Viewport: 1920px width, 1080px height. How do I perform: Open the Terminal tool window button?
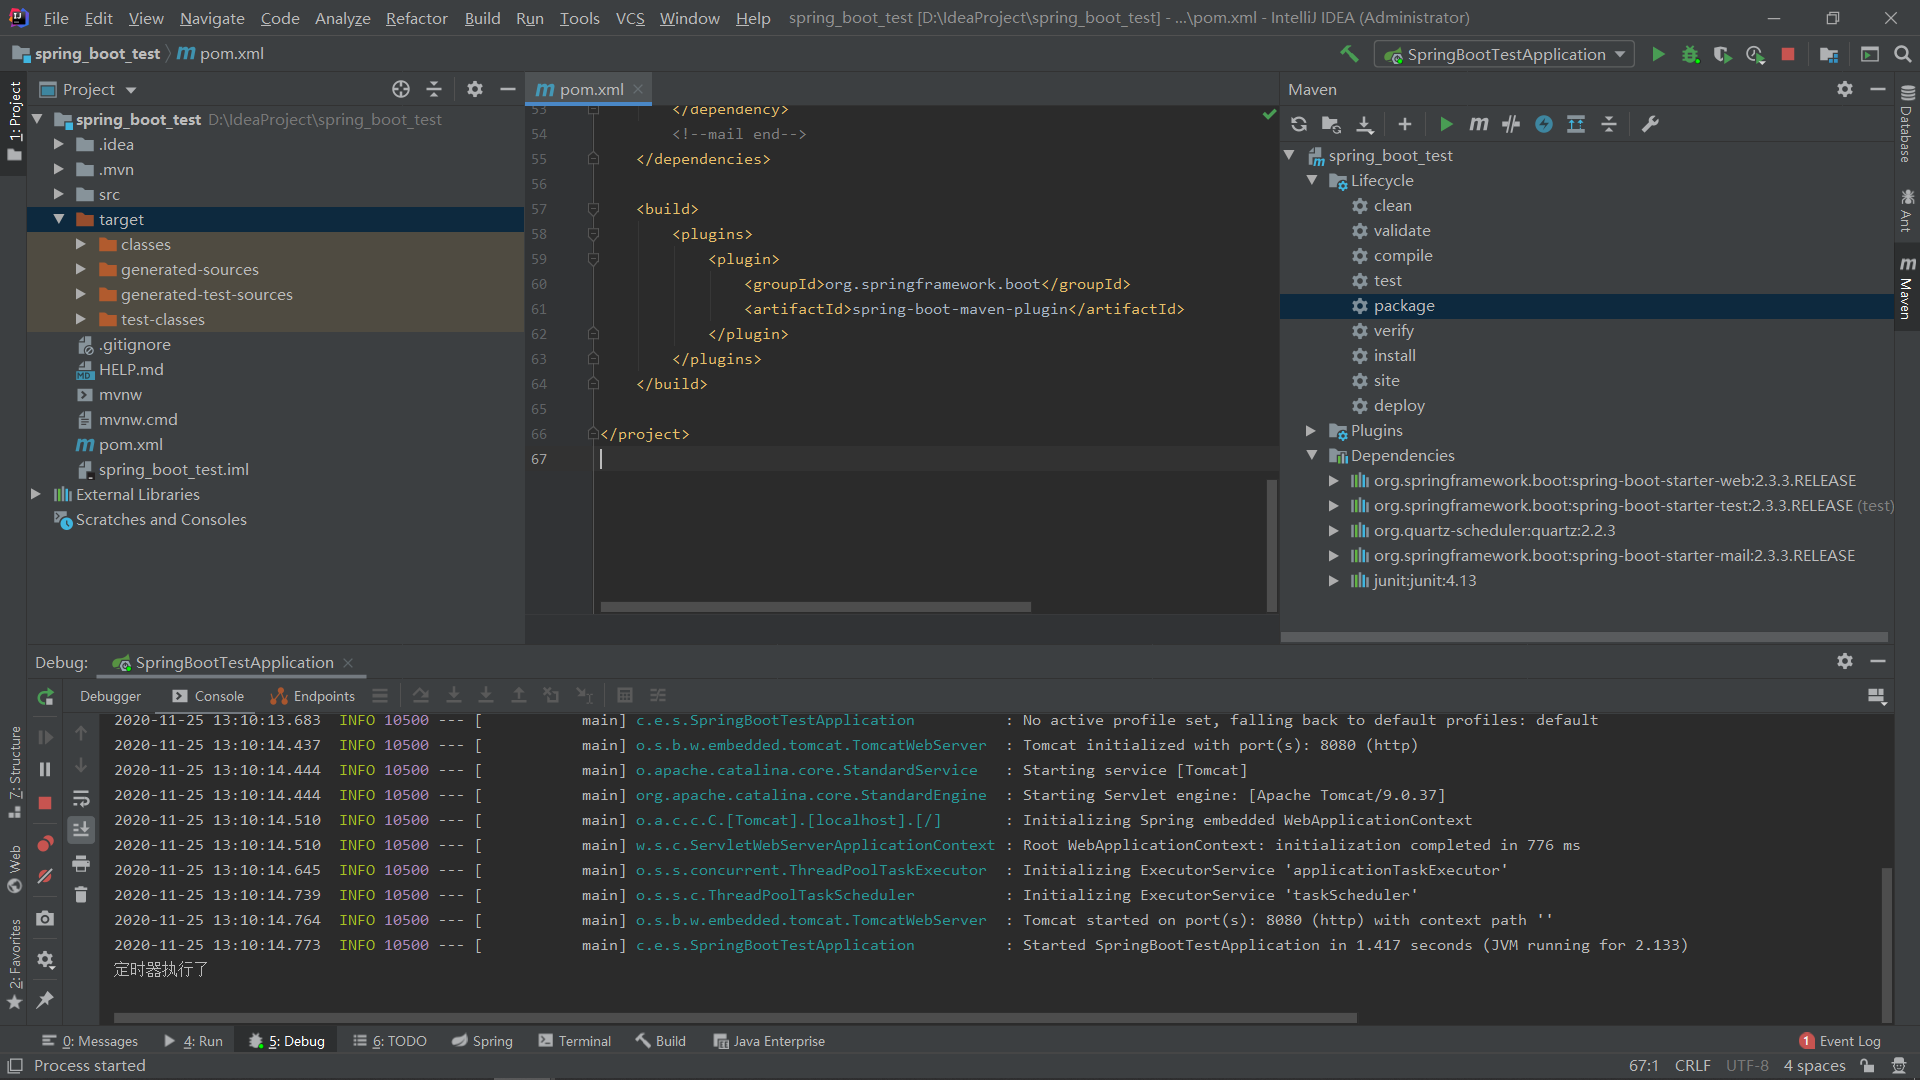[x=574, y=1041]
